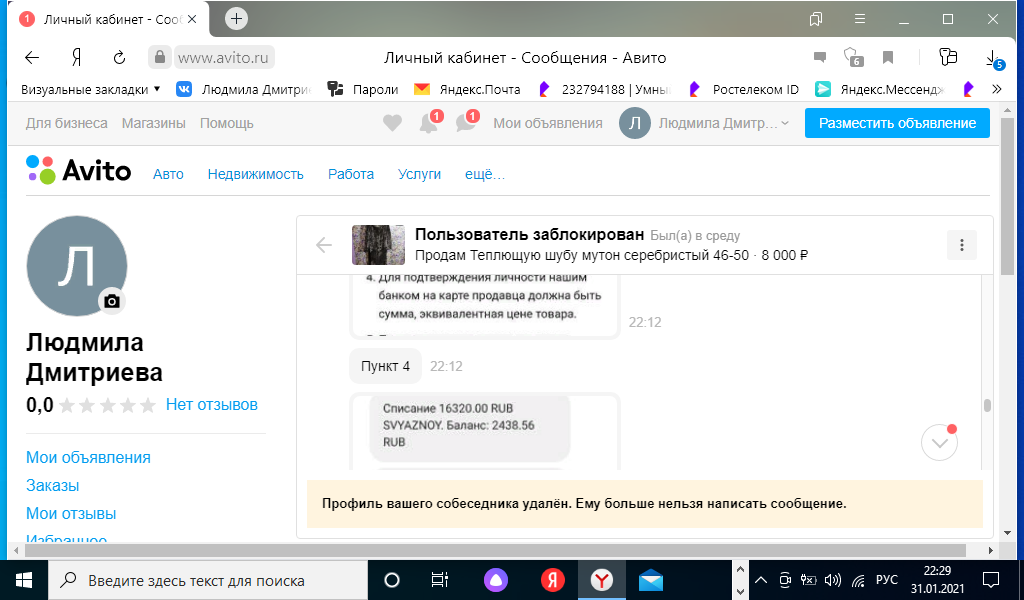The image size is (1024, 600).
Task: Click Нет отзывов link
Action: pyautogui.click(x=212, y=404)
